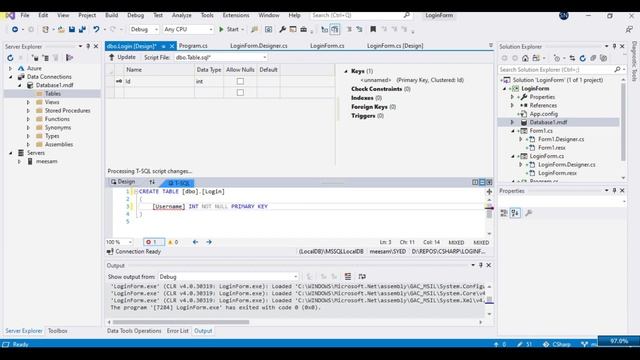Toggle word wrap icon in Output panel
This screenshot has height=360, width=640.
point(362,277)
